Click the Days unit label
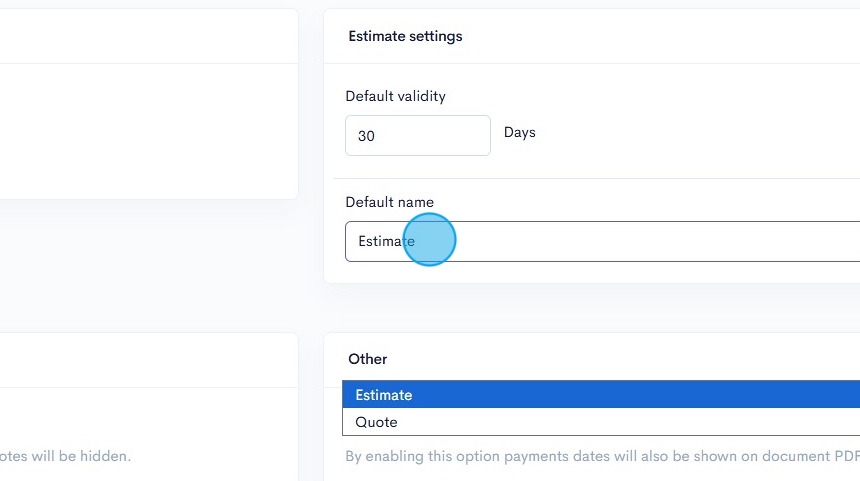 tap(520, 132)
